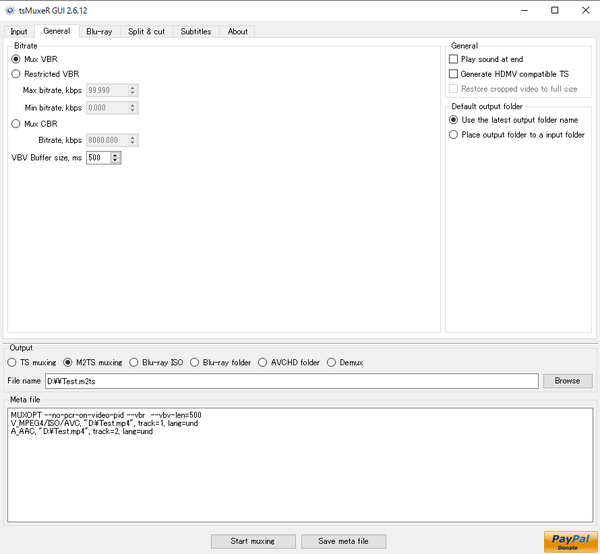The image size is (600, 554).
Task: Open the PayPal Donate button
Action: tap(570, 542)
